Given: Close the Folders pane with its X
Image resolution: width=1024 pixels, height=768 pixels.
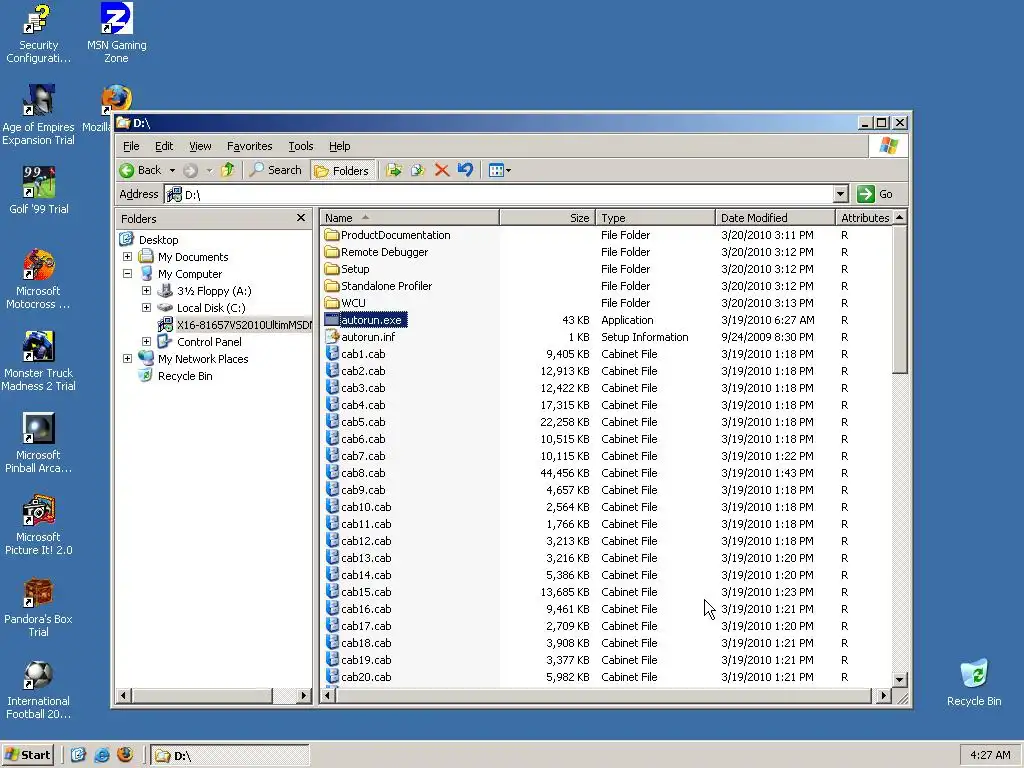Looking at the screenshot, I should tap(300, 218).
